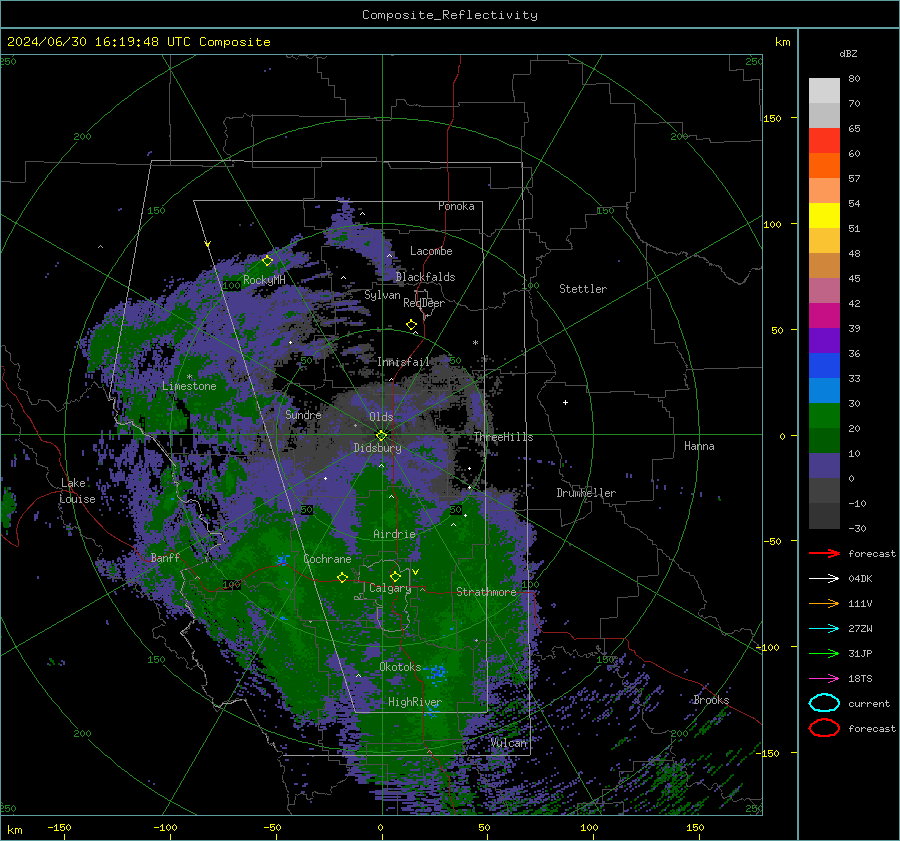Image resolution: width=900 pixels, height=841 pixels.
Task: Click the HighRiver town label
Action: coord(414,702)
